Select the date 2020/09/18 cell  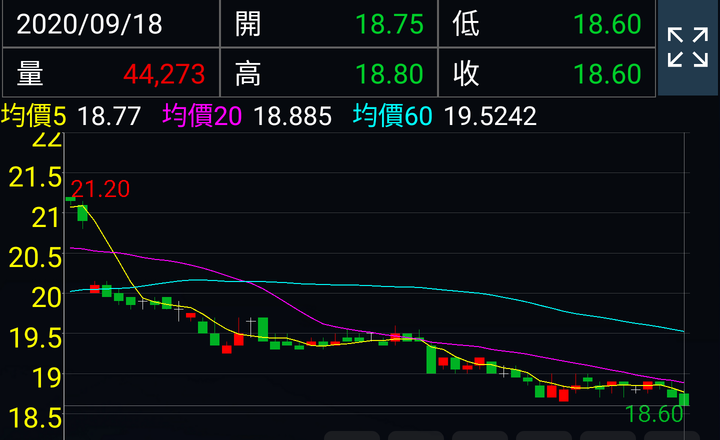coord(111,24)
